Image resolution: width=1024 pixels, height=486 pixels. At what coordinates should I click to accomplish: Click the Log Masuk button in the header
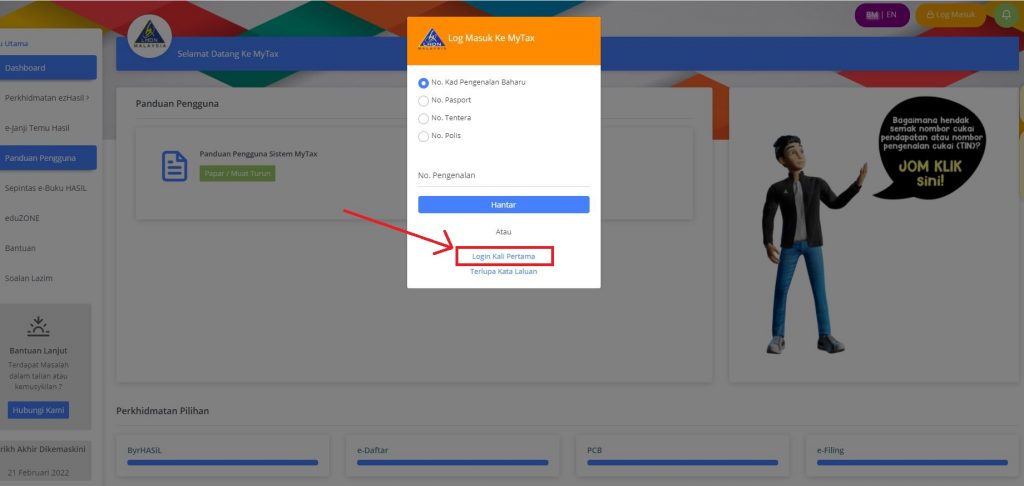point(950,15)
